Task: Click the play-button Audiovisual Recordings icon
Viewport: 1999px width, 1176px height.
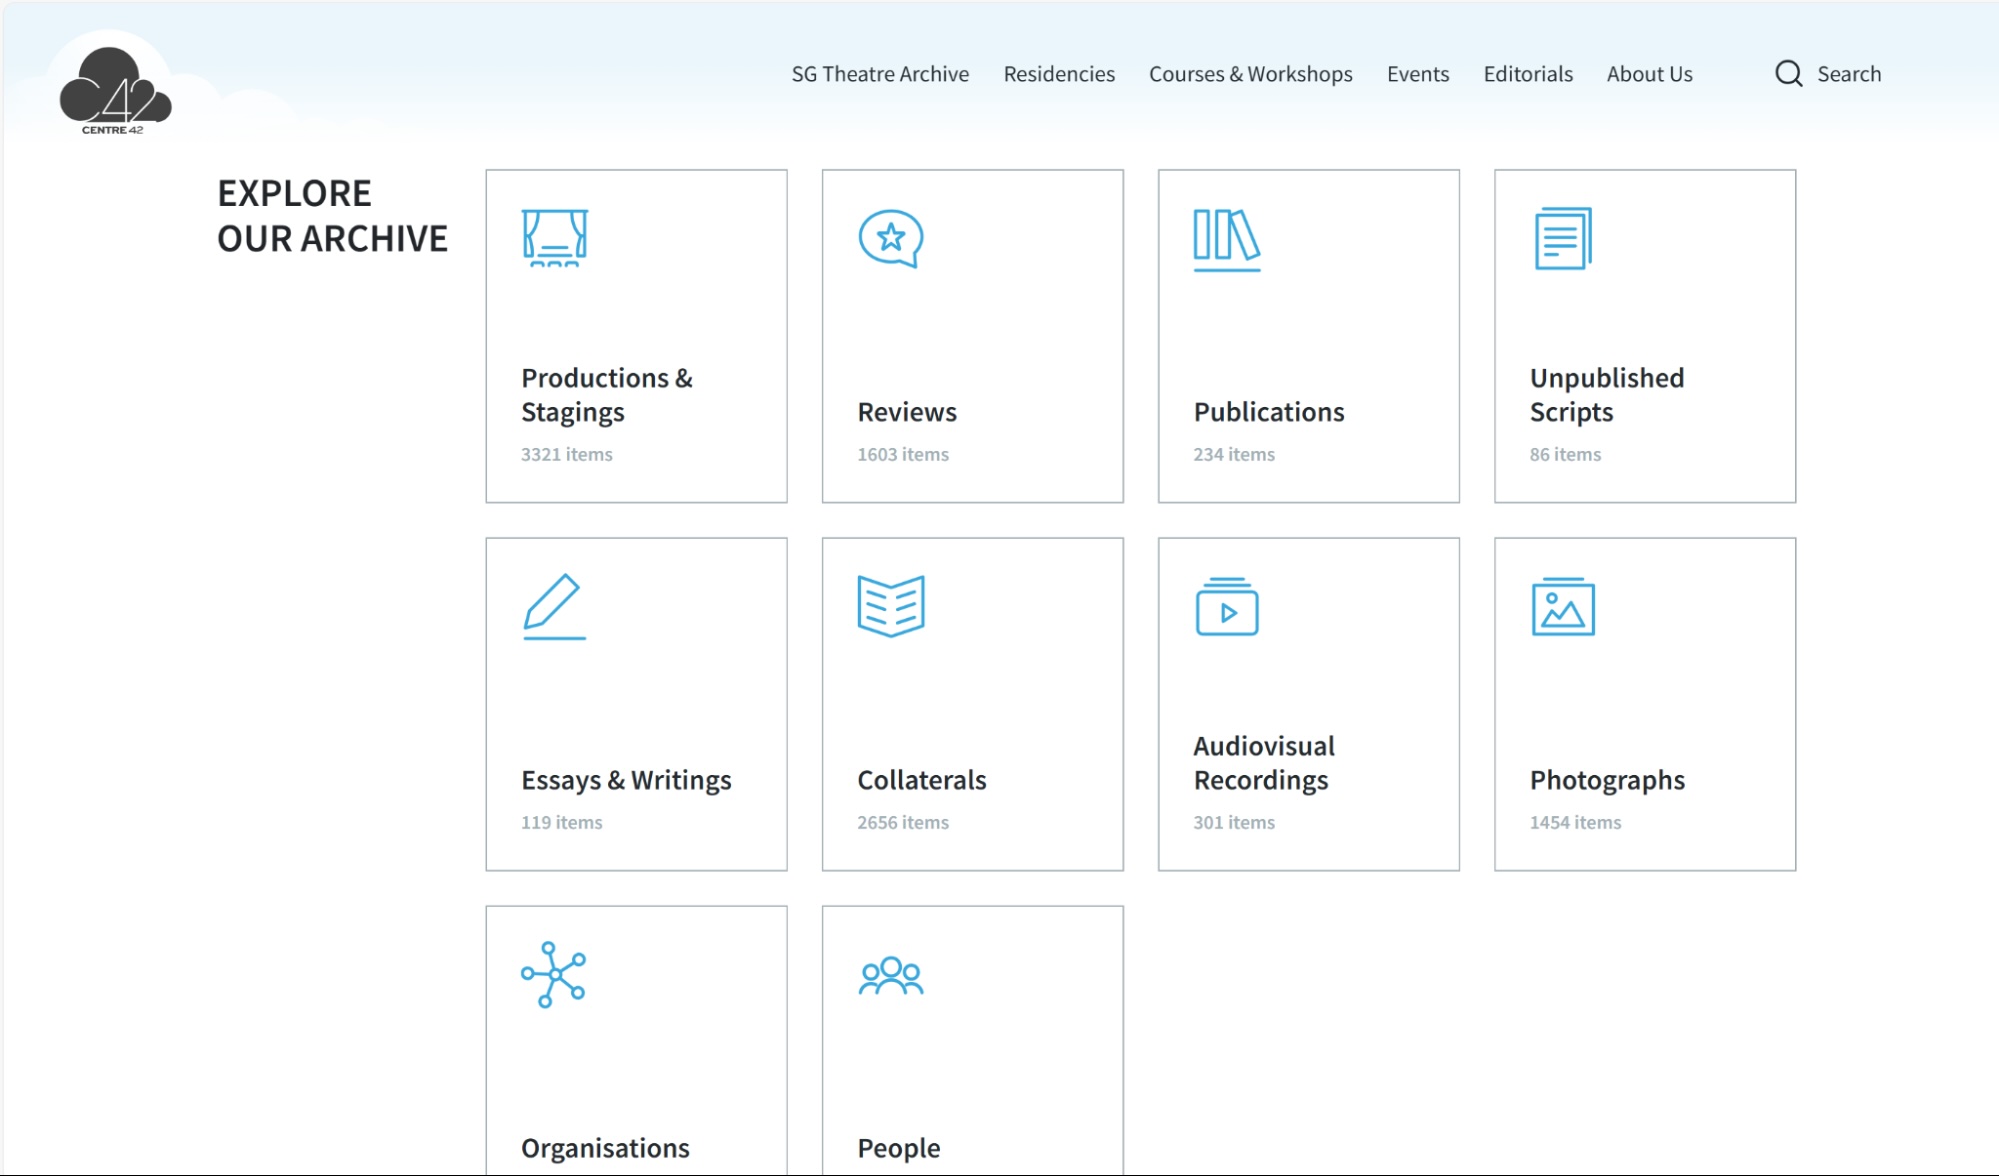Action: 1227,606
